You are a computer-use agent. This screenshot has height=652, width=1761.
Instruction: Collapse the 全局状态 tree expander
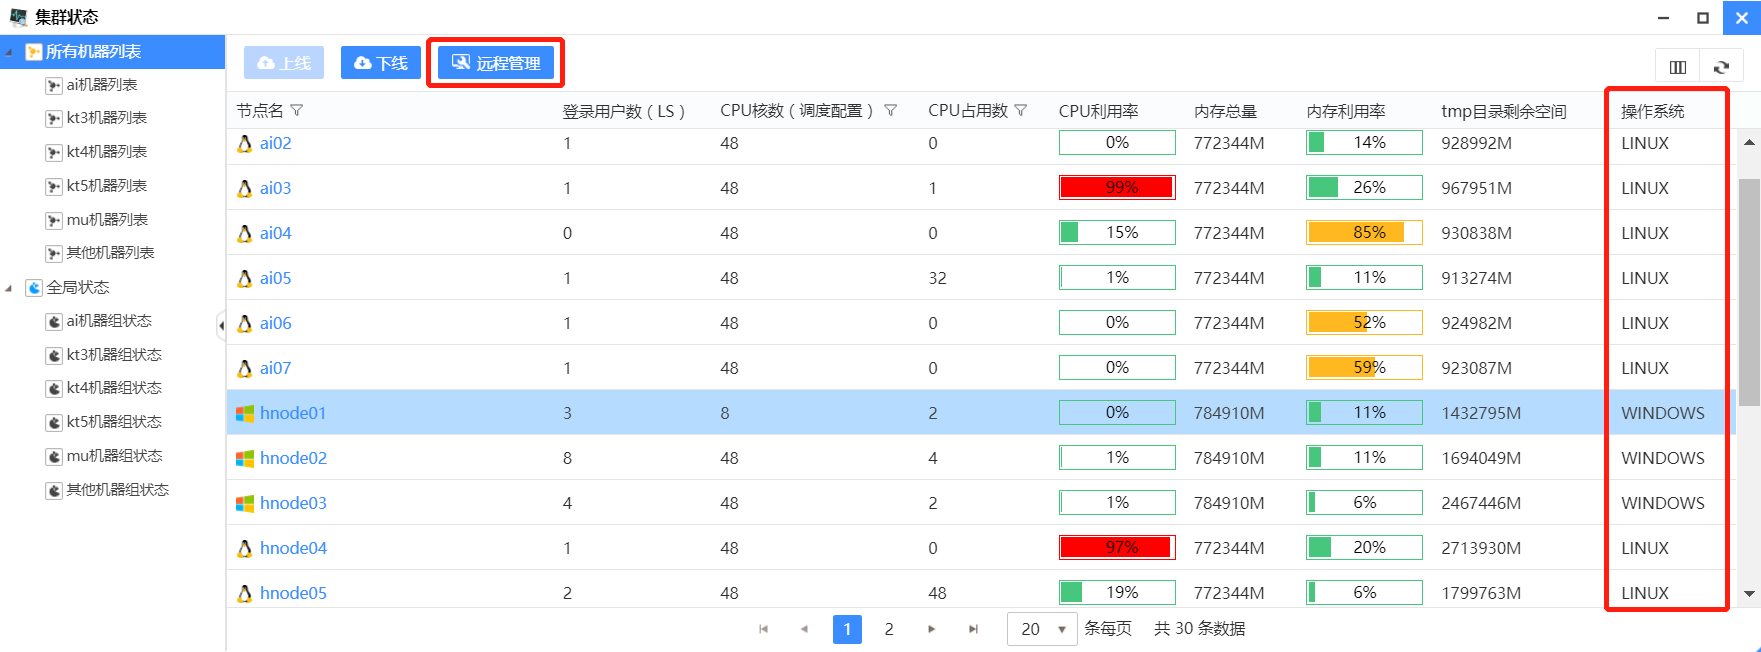pyautogui.click(x=9, y=288)
